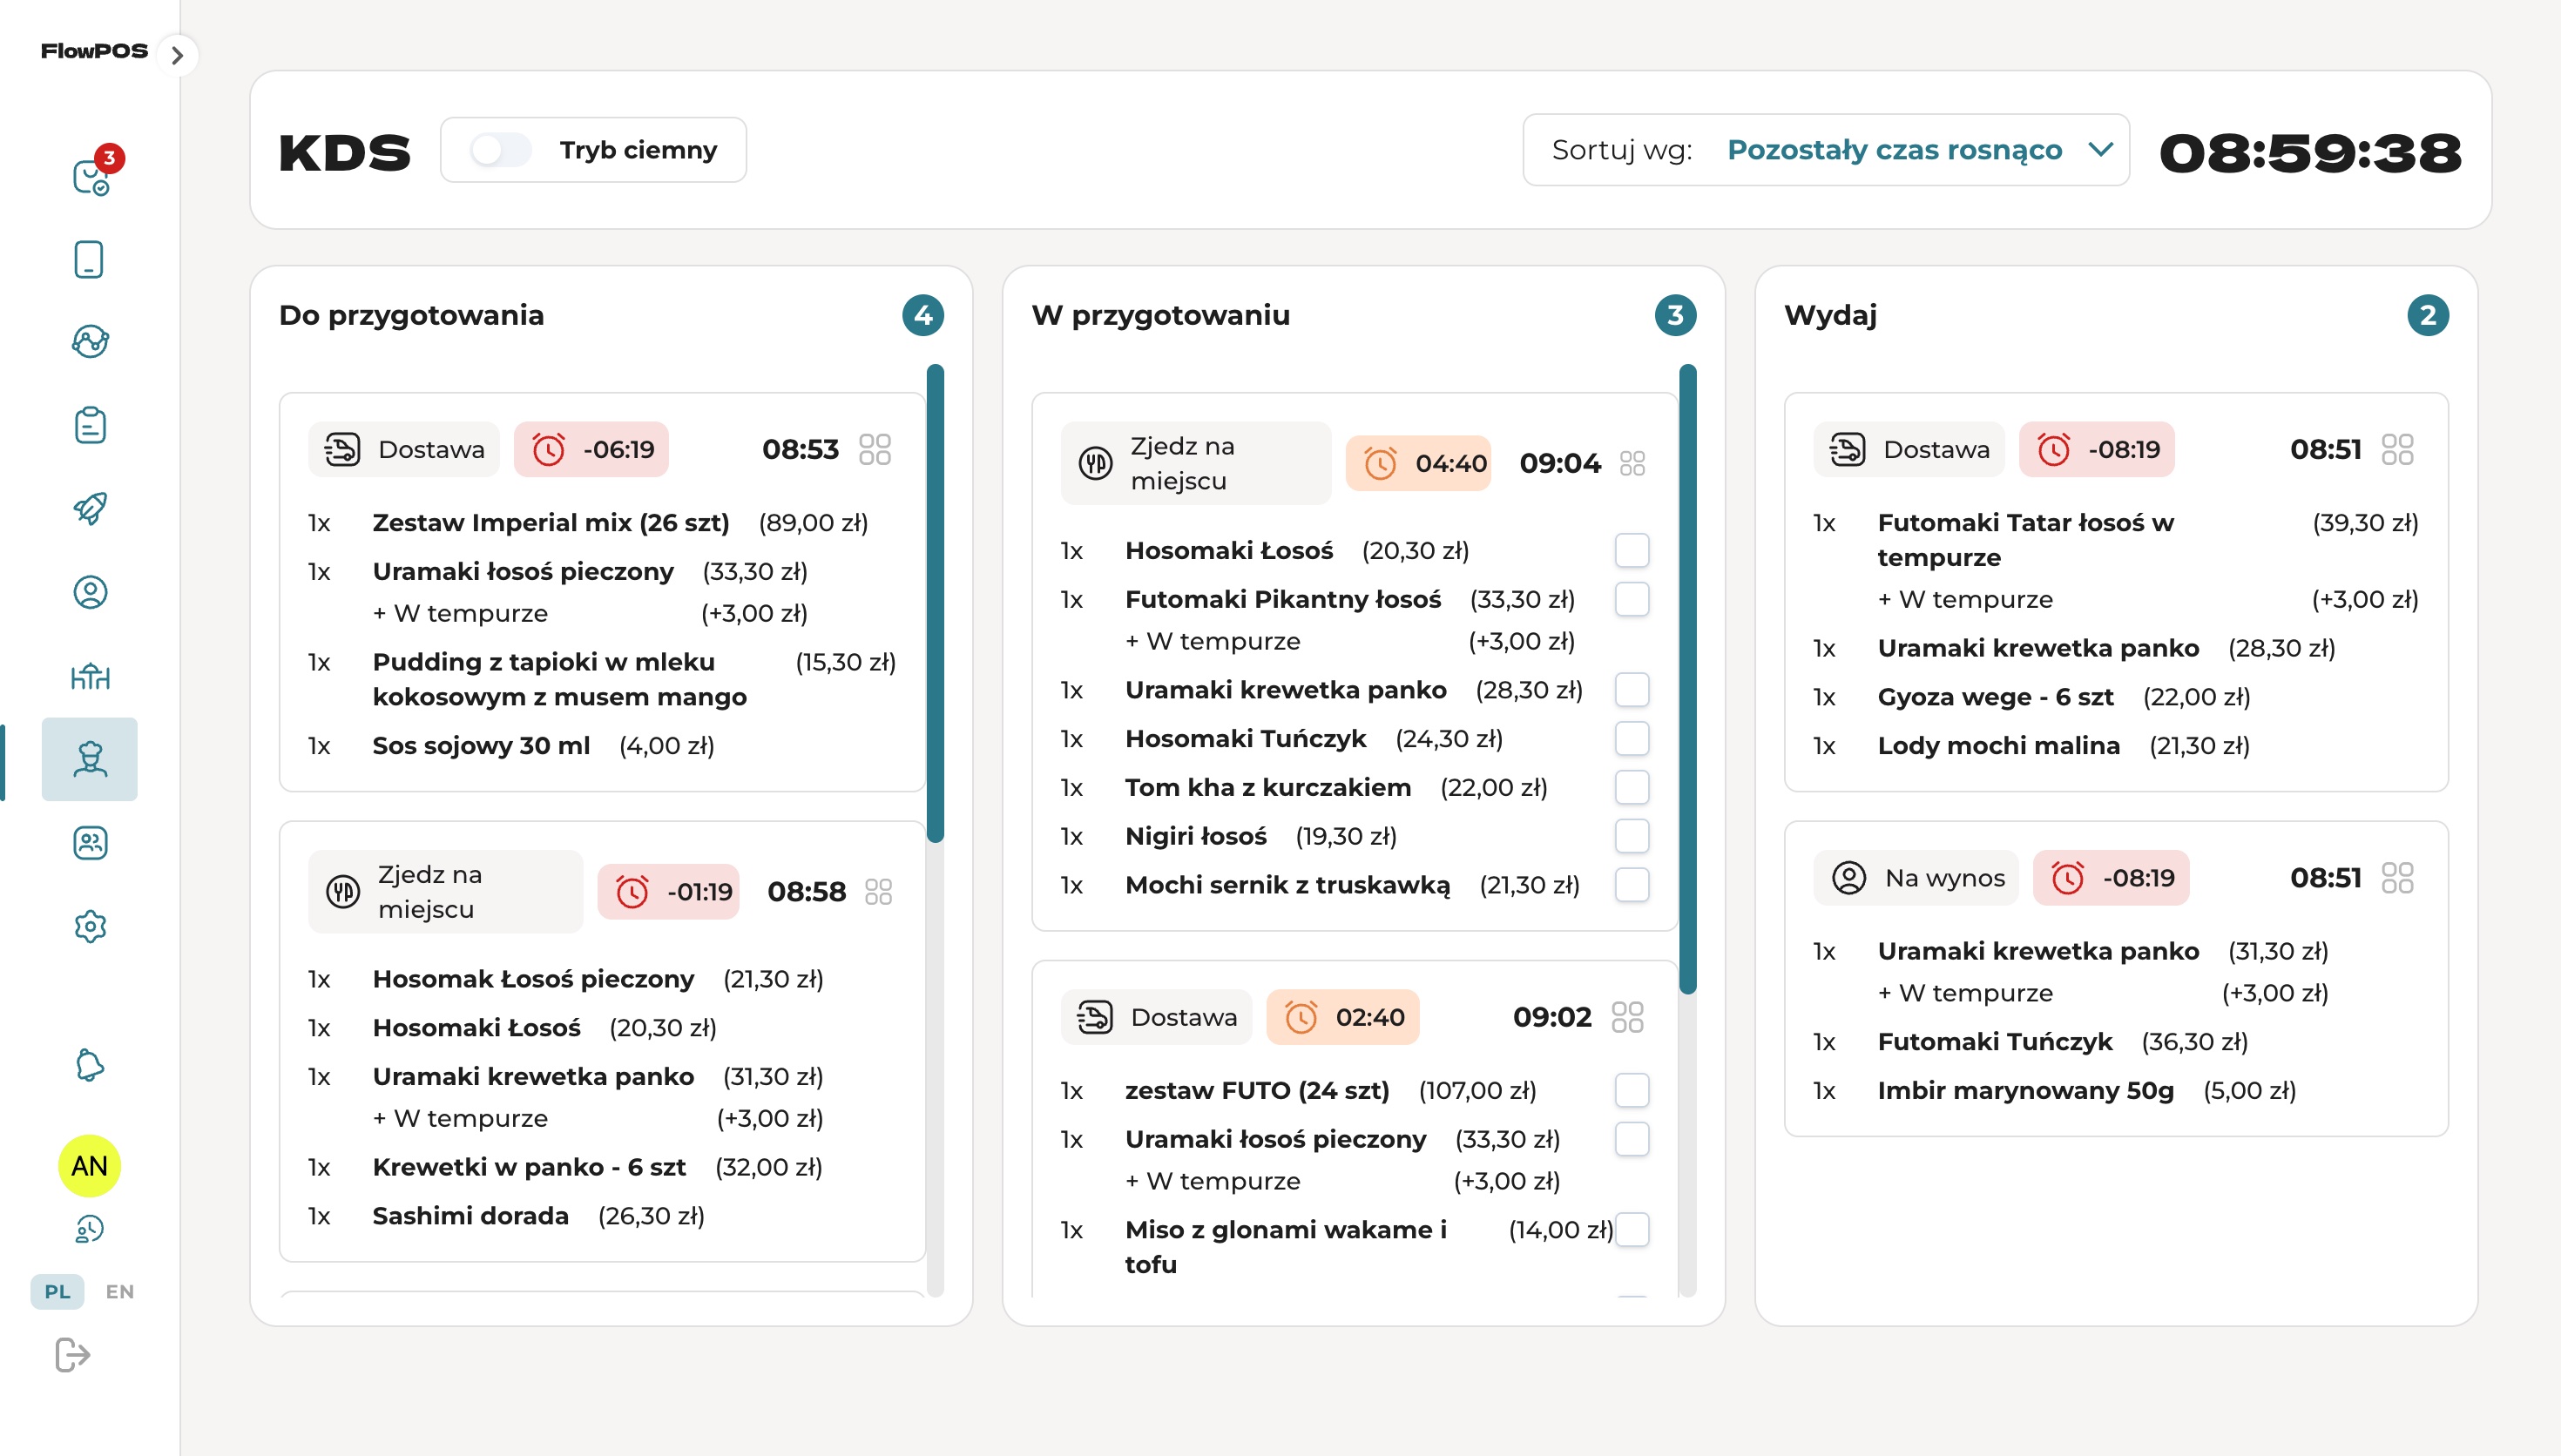Image resolution: width=2561 pixels, height=1456 pixels.
Task: Open the staff group sidebar icon
Action: (x=90, y=843)
